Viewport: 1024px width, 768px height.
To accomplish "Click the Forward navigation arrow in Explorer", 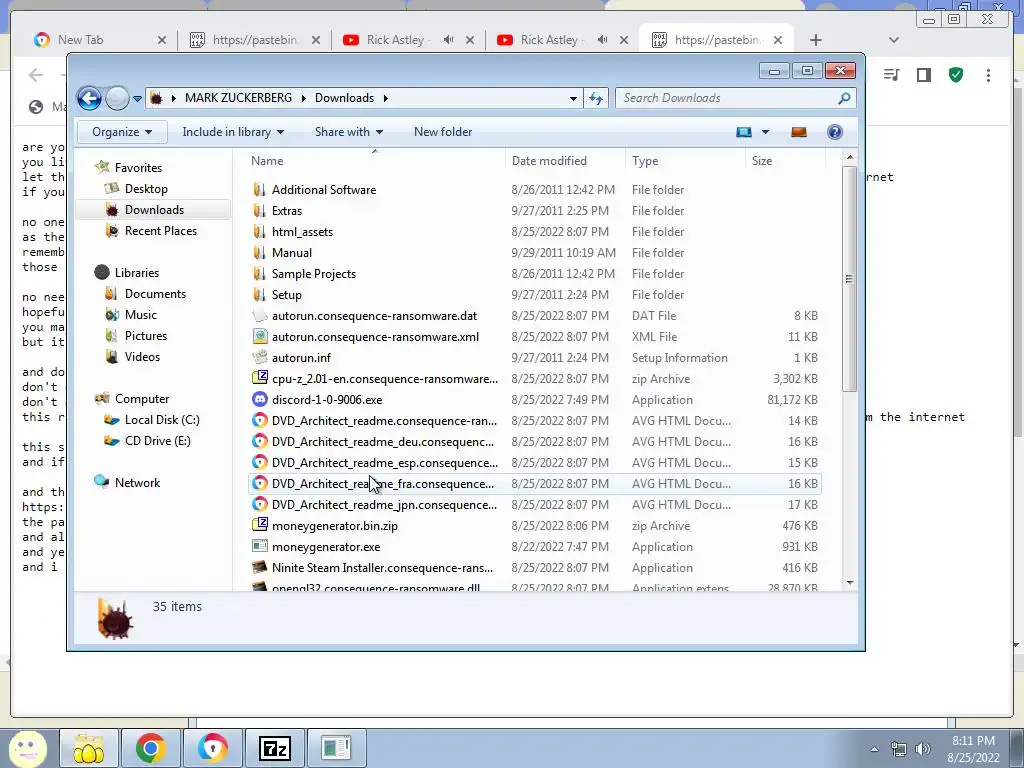I will point(118,99).
